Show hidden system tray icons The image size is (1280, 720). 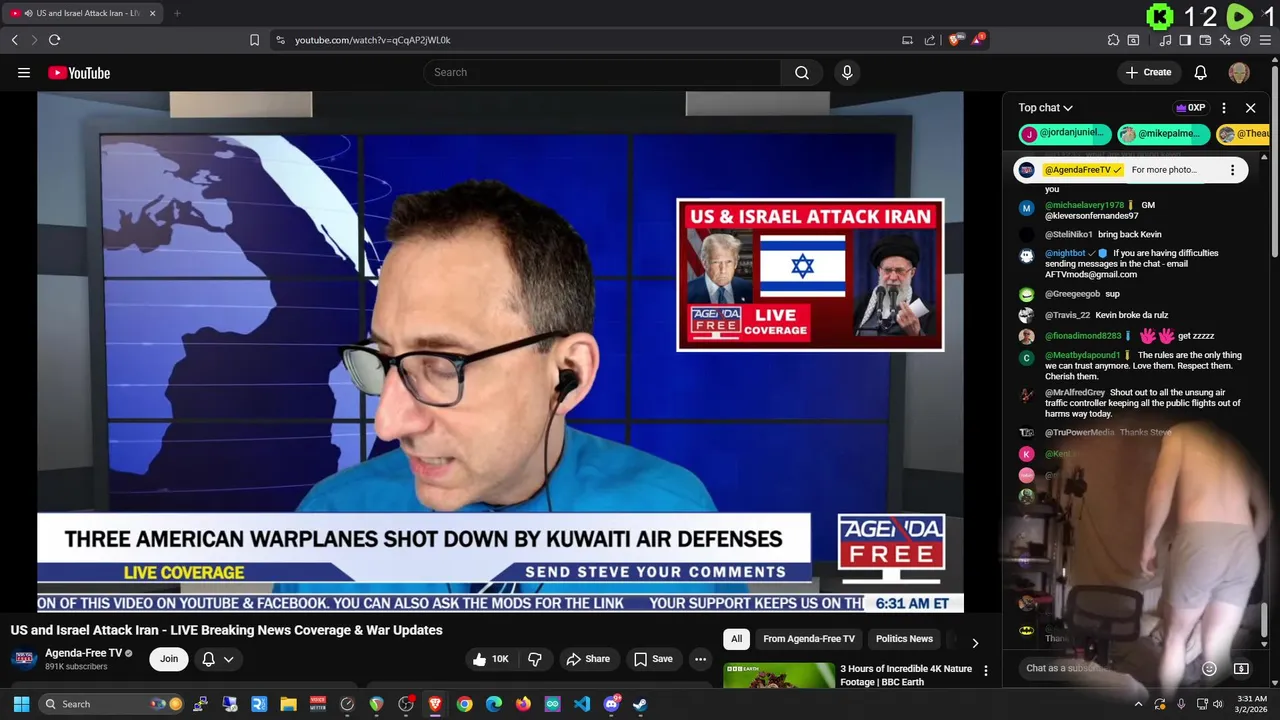1138,704
